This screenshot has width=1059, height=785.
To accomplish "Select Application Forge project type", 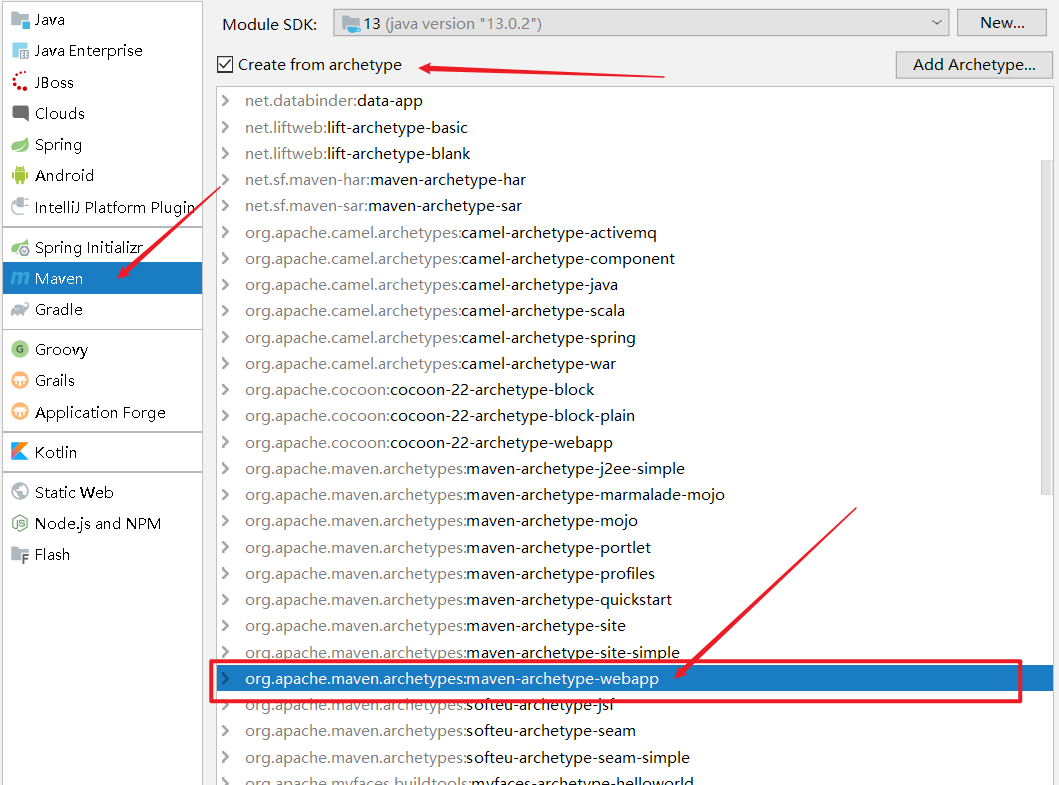I will click(x=103, y=411).
